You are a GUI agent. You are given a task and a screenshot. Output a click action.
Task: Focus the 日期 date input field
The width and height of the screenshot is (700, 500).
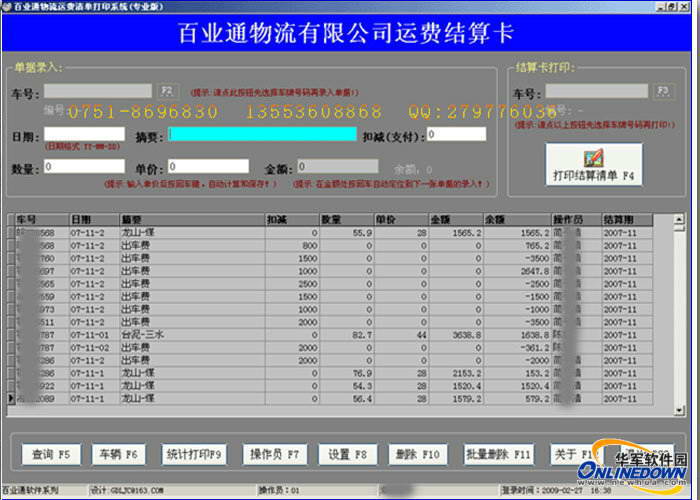84,134
